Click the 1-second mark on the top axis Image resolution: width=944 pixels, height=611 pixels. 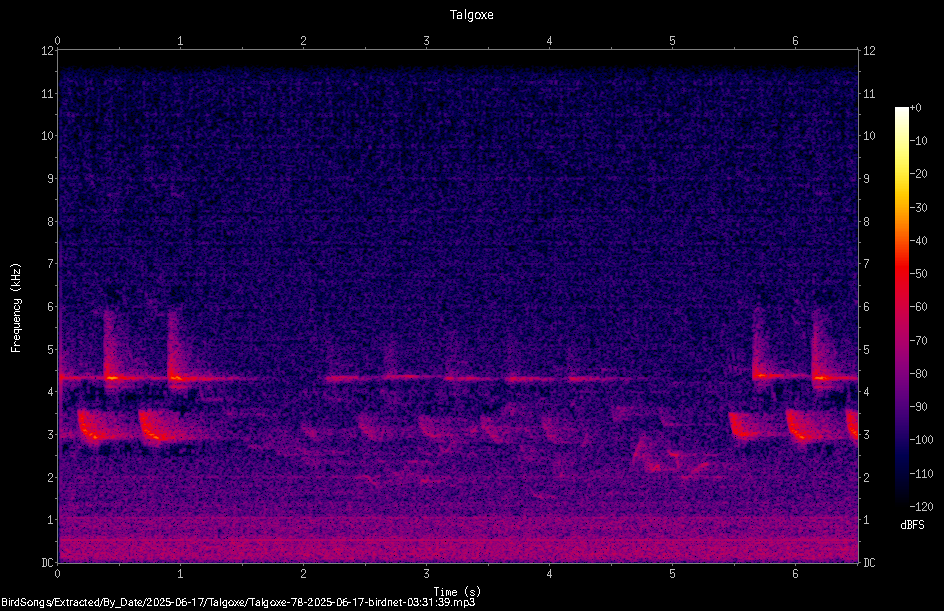tap(180, 41)
